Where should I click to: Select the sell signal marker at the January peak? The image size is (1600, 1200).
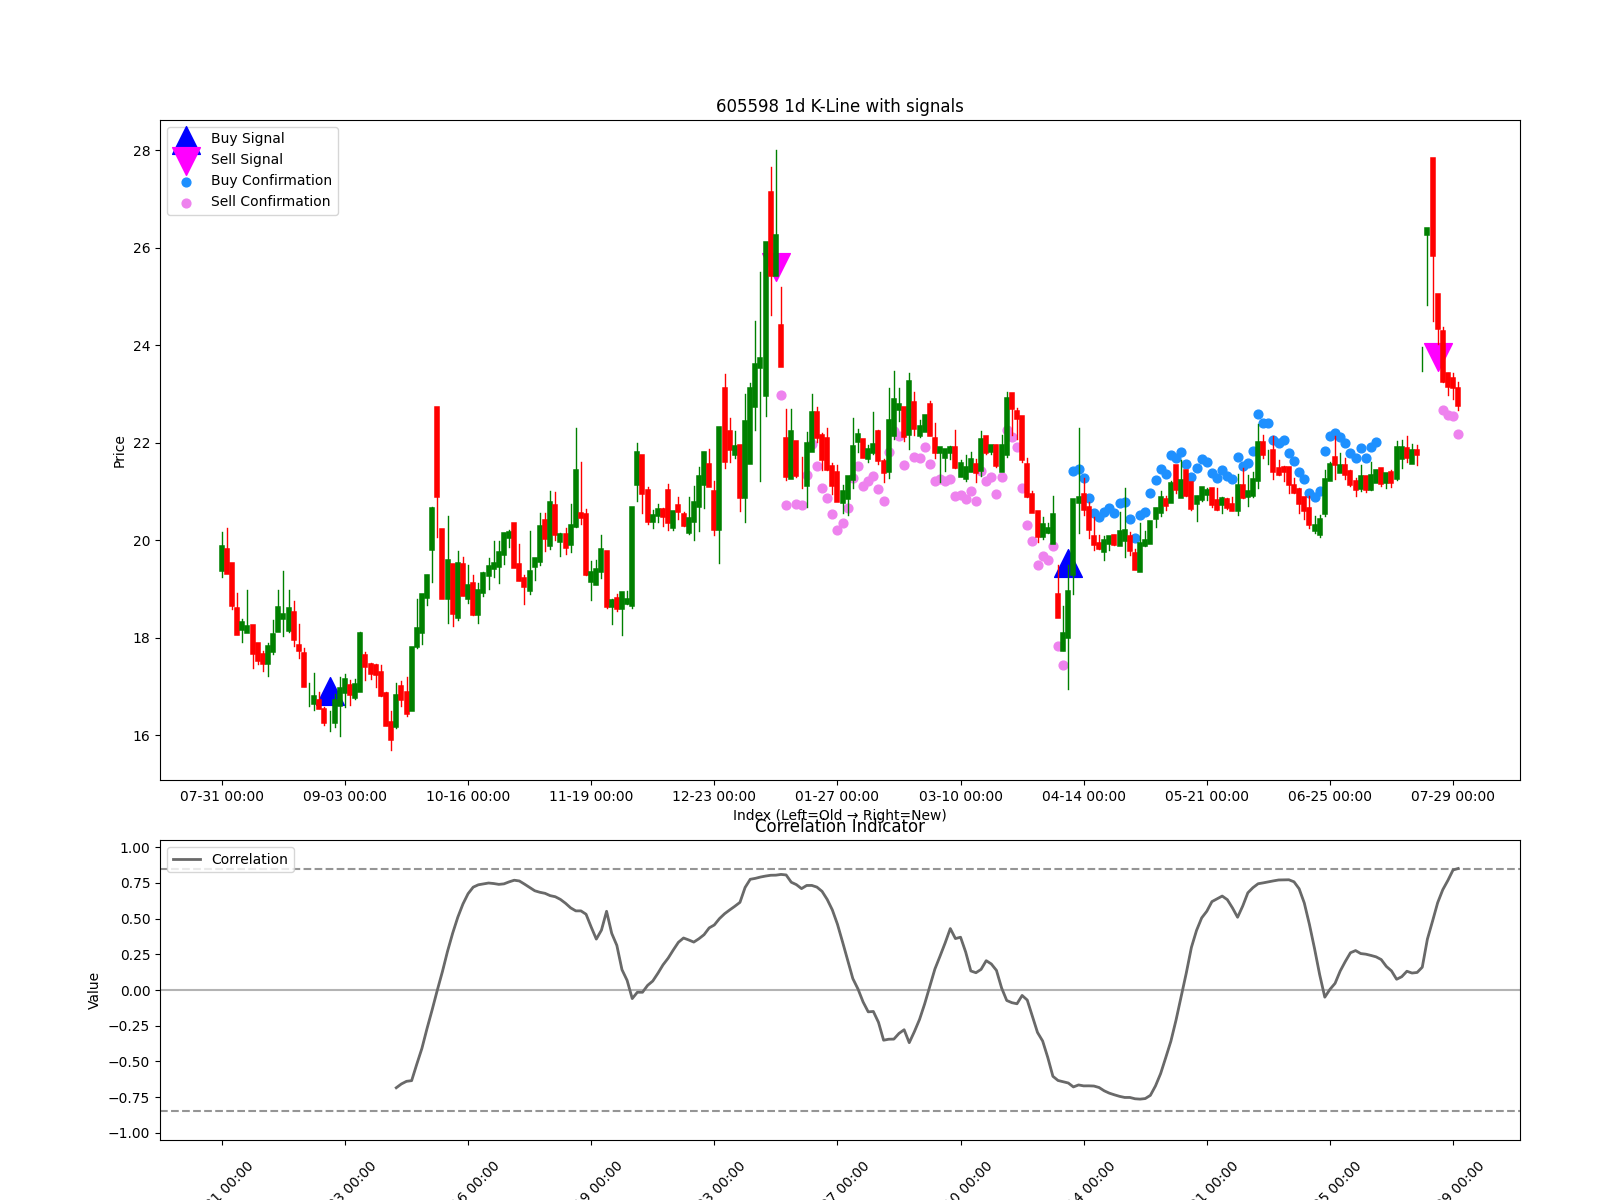777,267
